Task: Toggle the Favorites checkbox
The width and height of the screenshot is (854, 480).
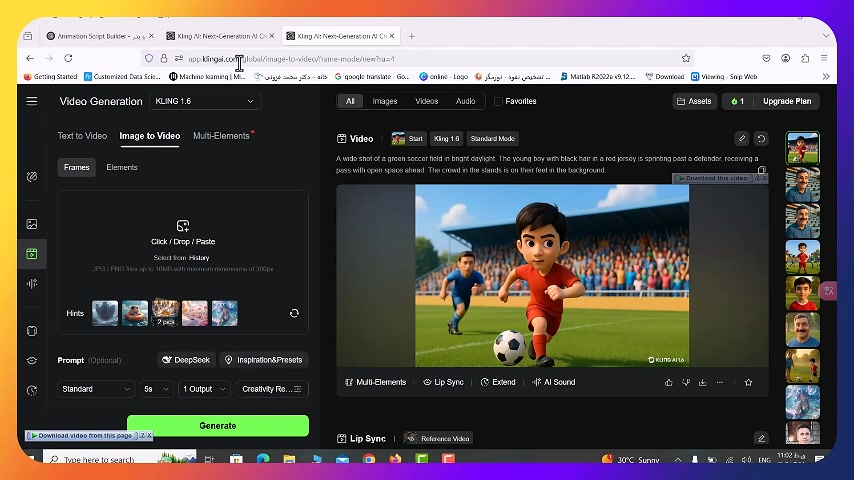Action: tap(498, 101)
